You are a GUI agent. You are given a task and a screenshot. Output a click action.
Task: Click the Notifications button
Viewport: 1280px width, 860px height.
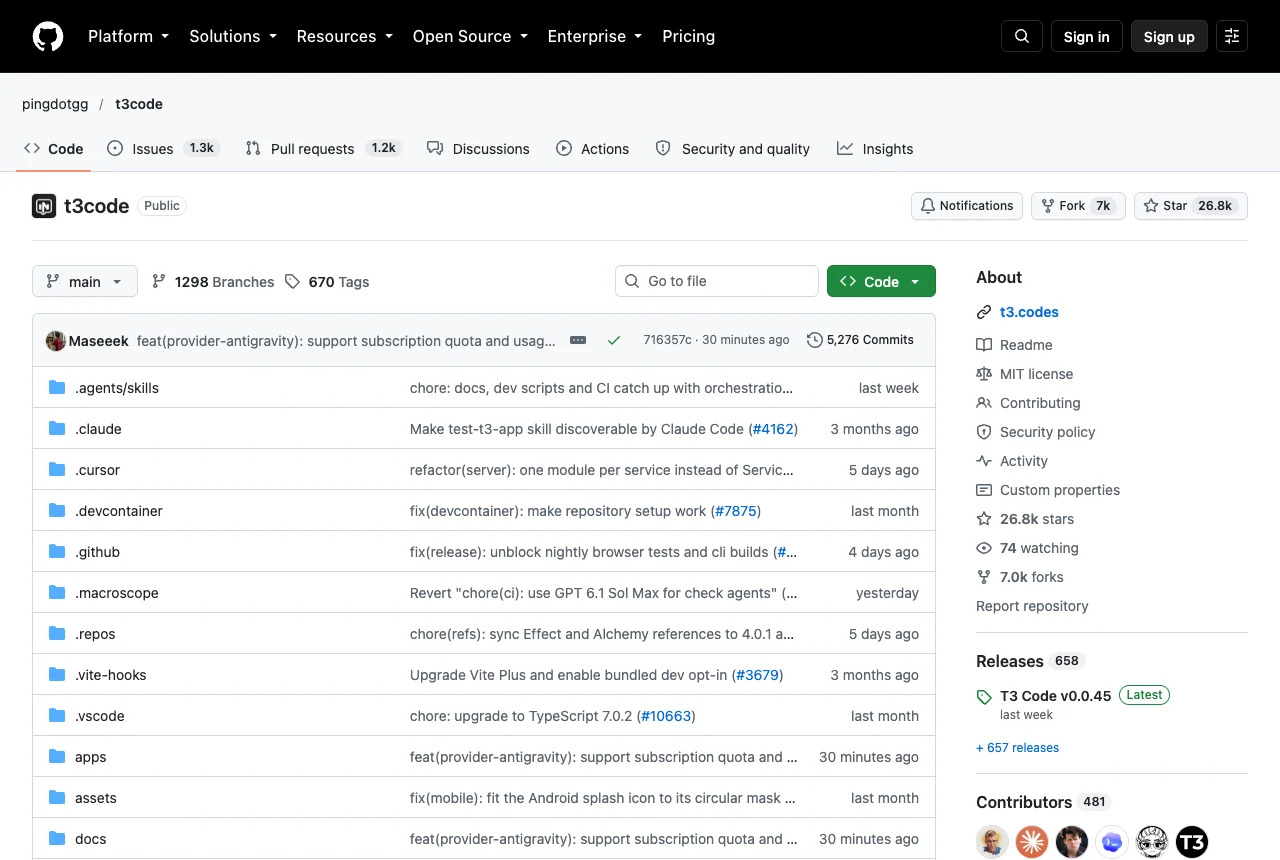[967, 206]
